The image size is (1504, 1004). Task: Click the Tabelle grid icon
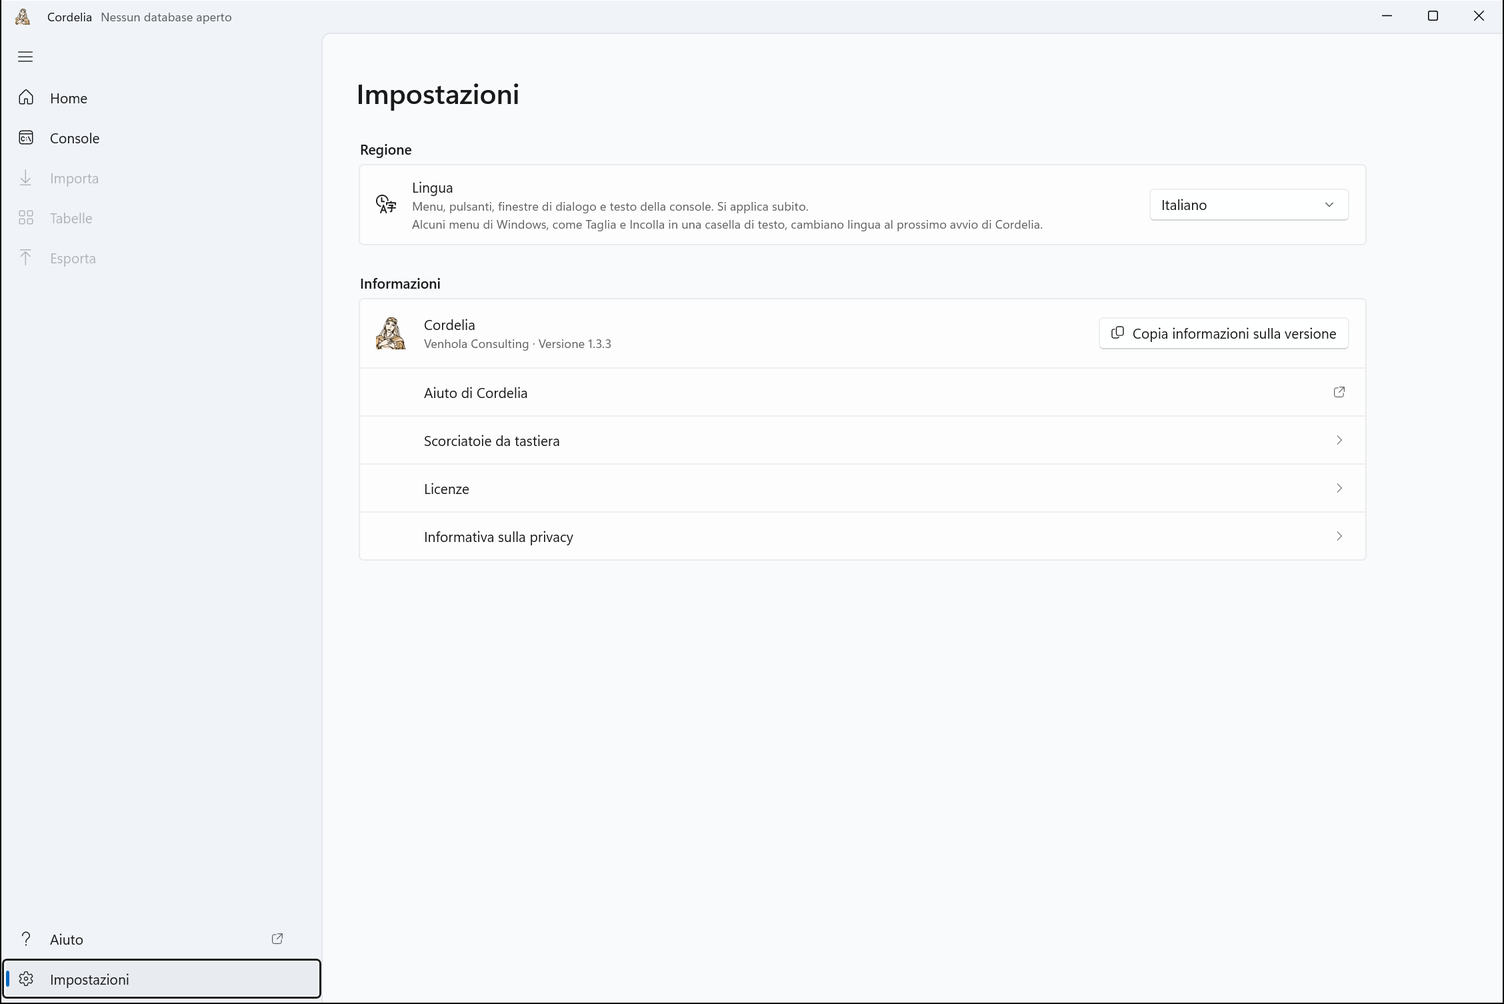[x=26, y=218]
